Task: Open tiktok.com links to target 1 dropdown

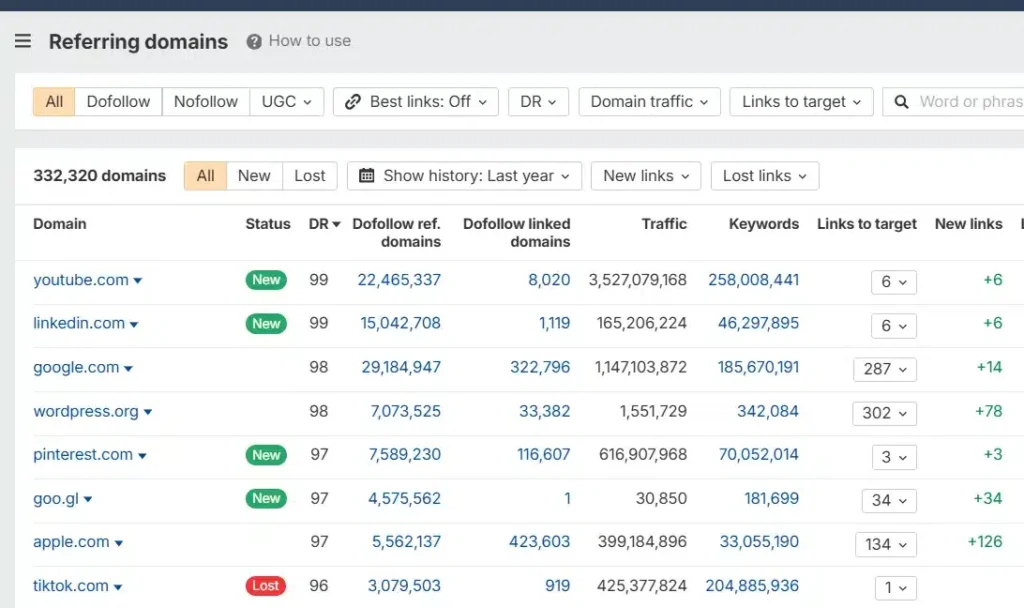Action: (895, 588)
